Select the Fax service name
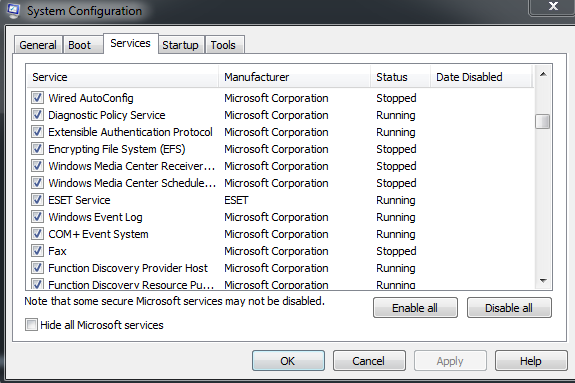575x383 pixels. pos(57,251)
